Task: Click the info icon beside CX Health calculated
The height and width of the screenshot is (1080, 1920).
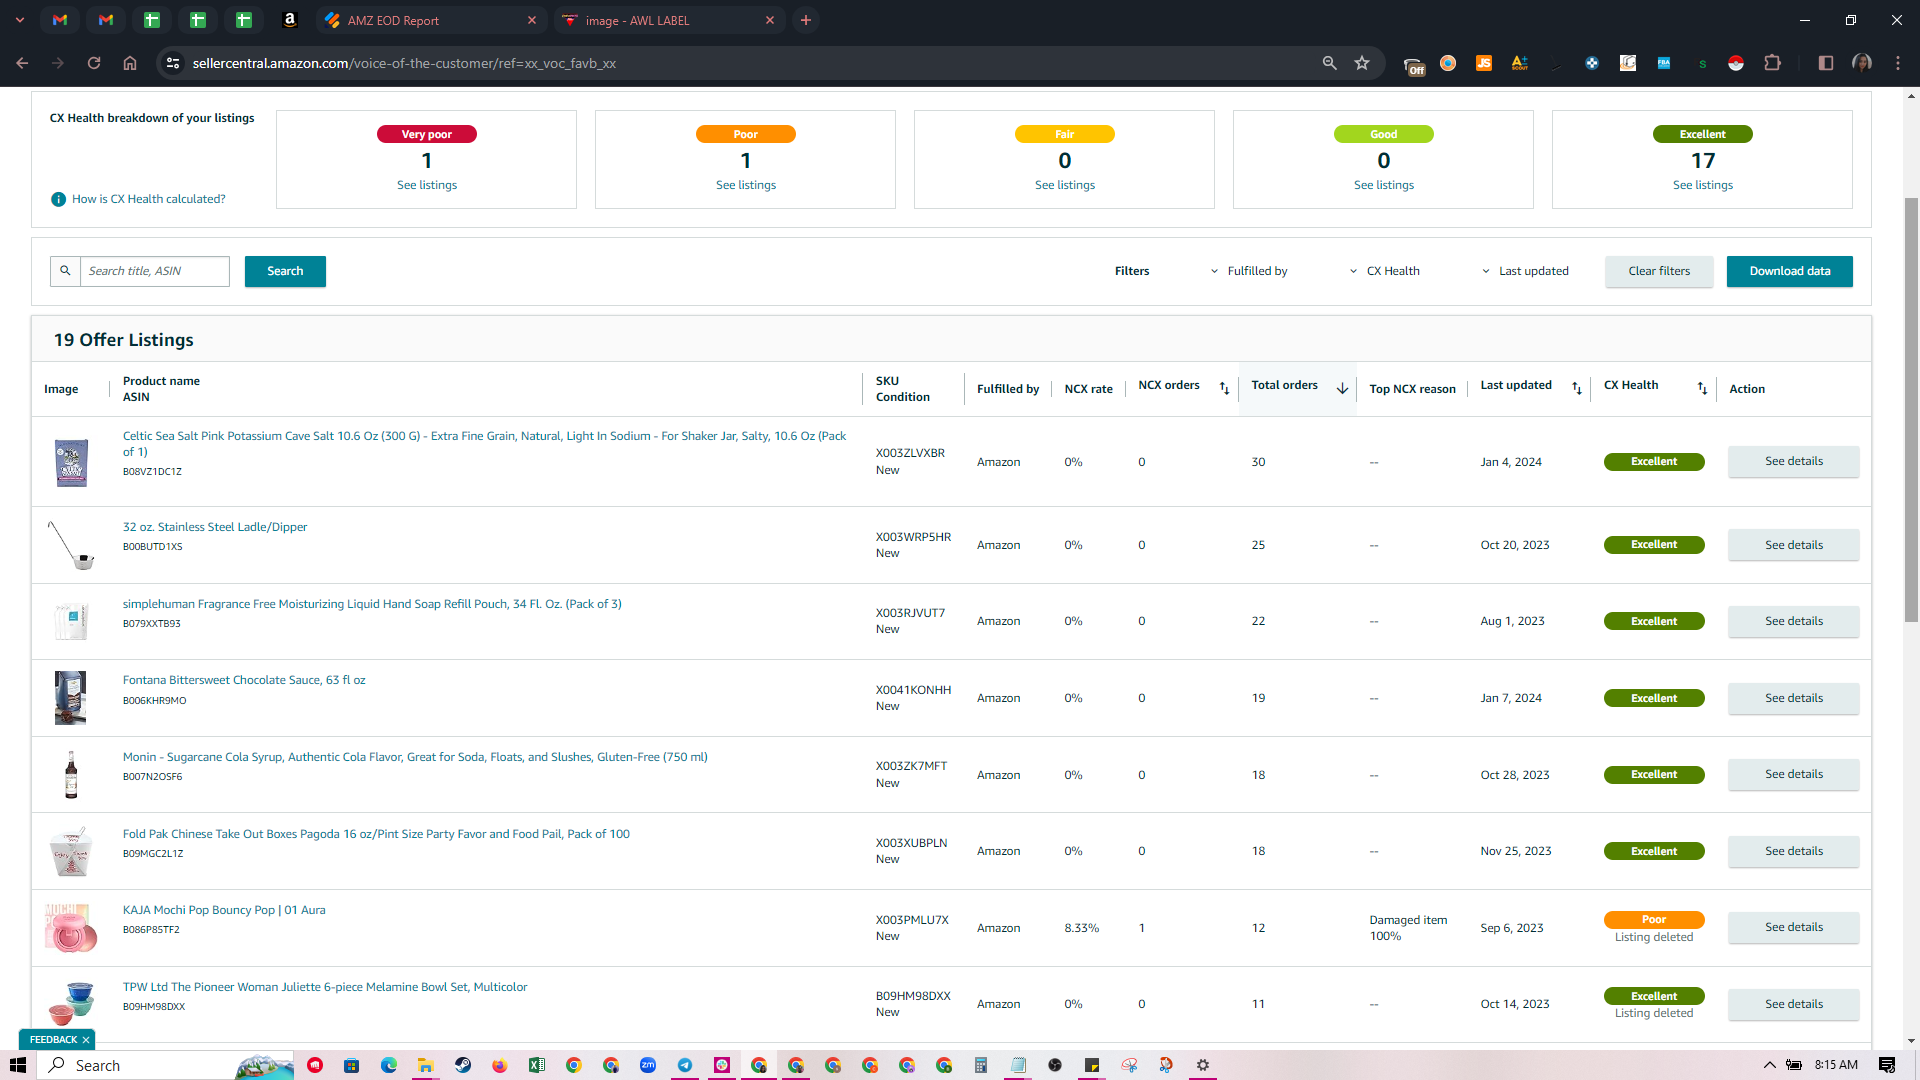Action: pyautogui.click(x=58, y=199)
